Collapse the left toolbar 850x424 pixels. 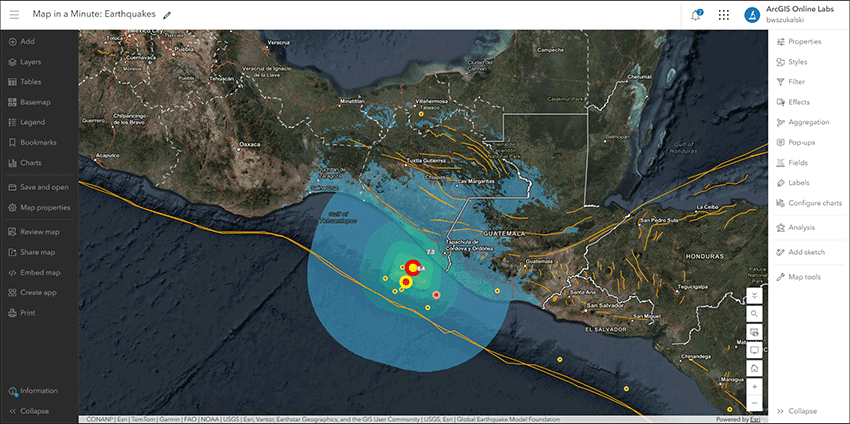pos(29,411)
